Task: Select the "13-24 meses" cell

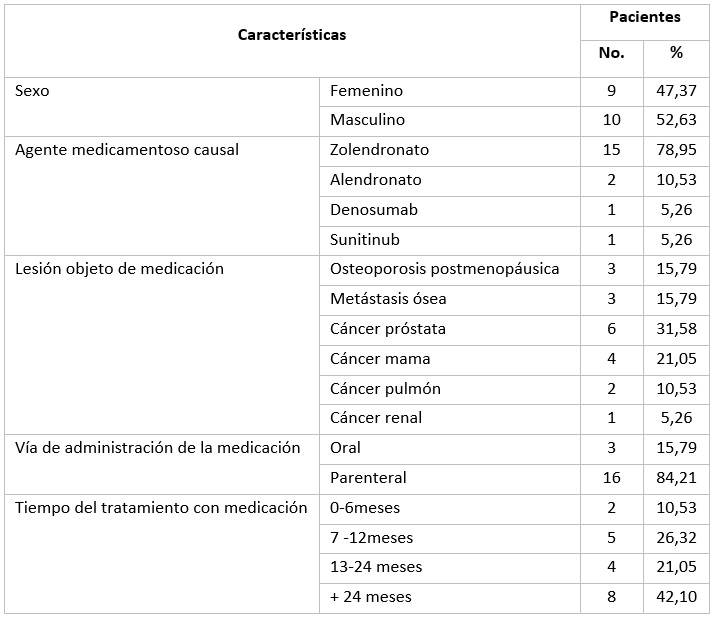Action: tap(376, 567)
